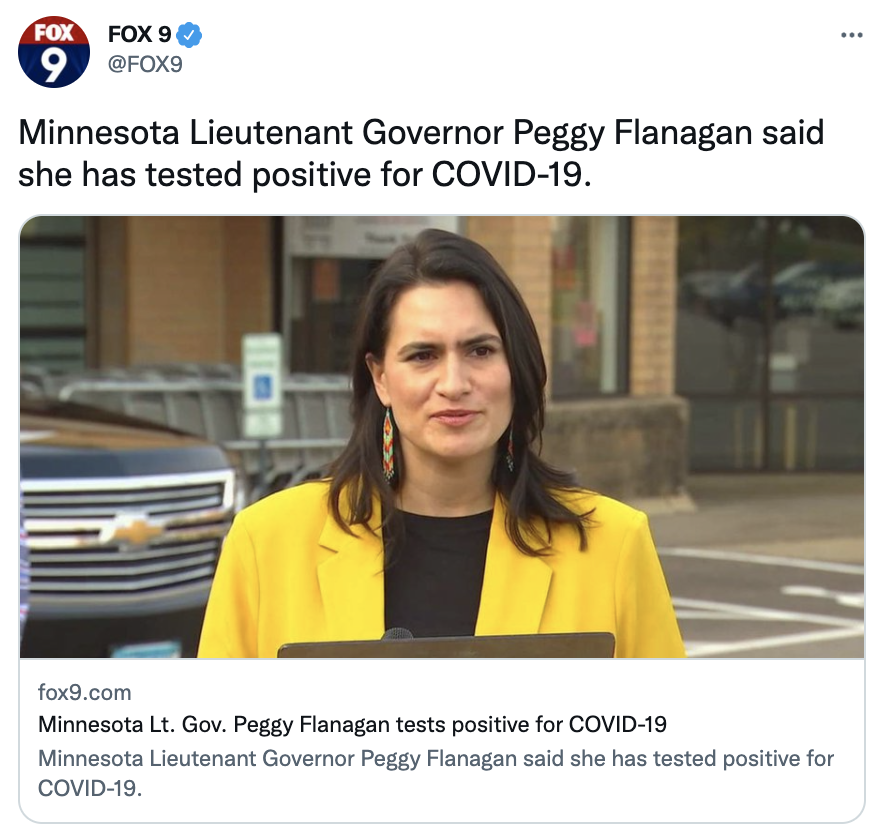Click the blue verified badge

pyautogui.click(x=189, y=35)
